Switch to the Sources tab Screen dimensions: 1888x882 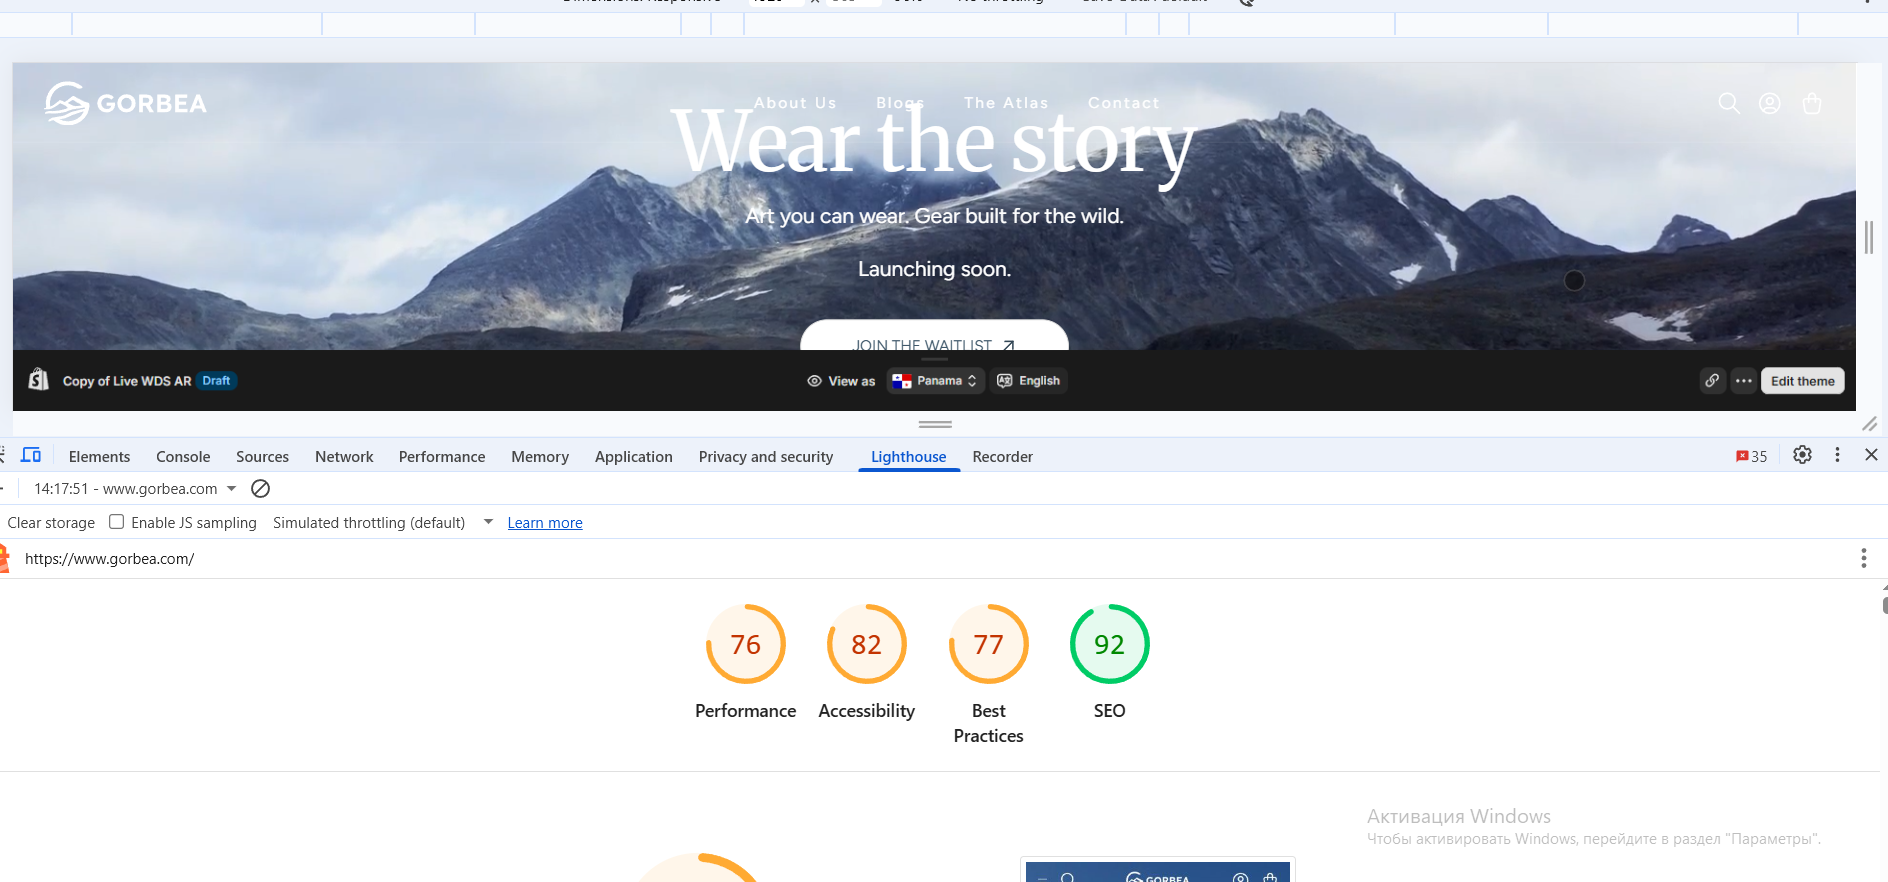point(262,456)
